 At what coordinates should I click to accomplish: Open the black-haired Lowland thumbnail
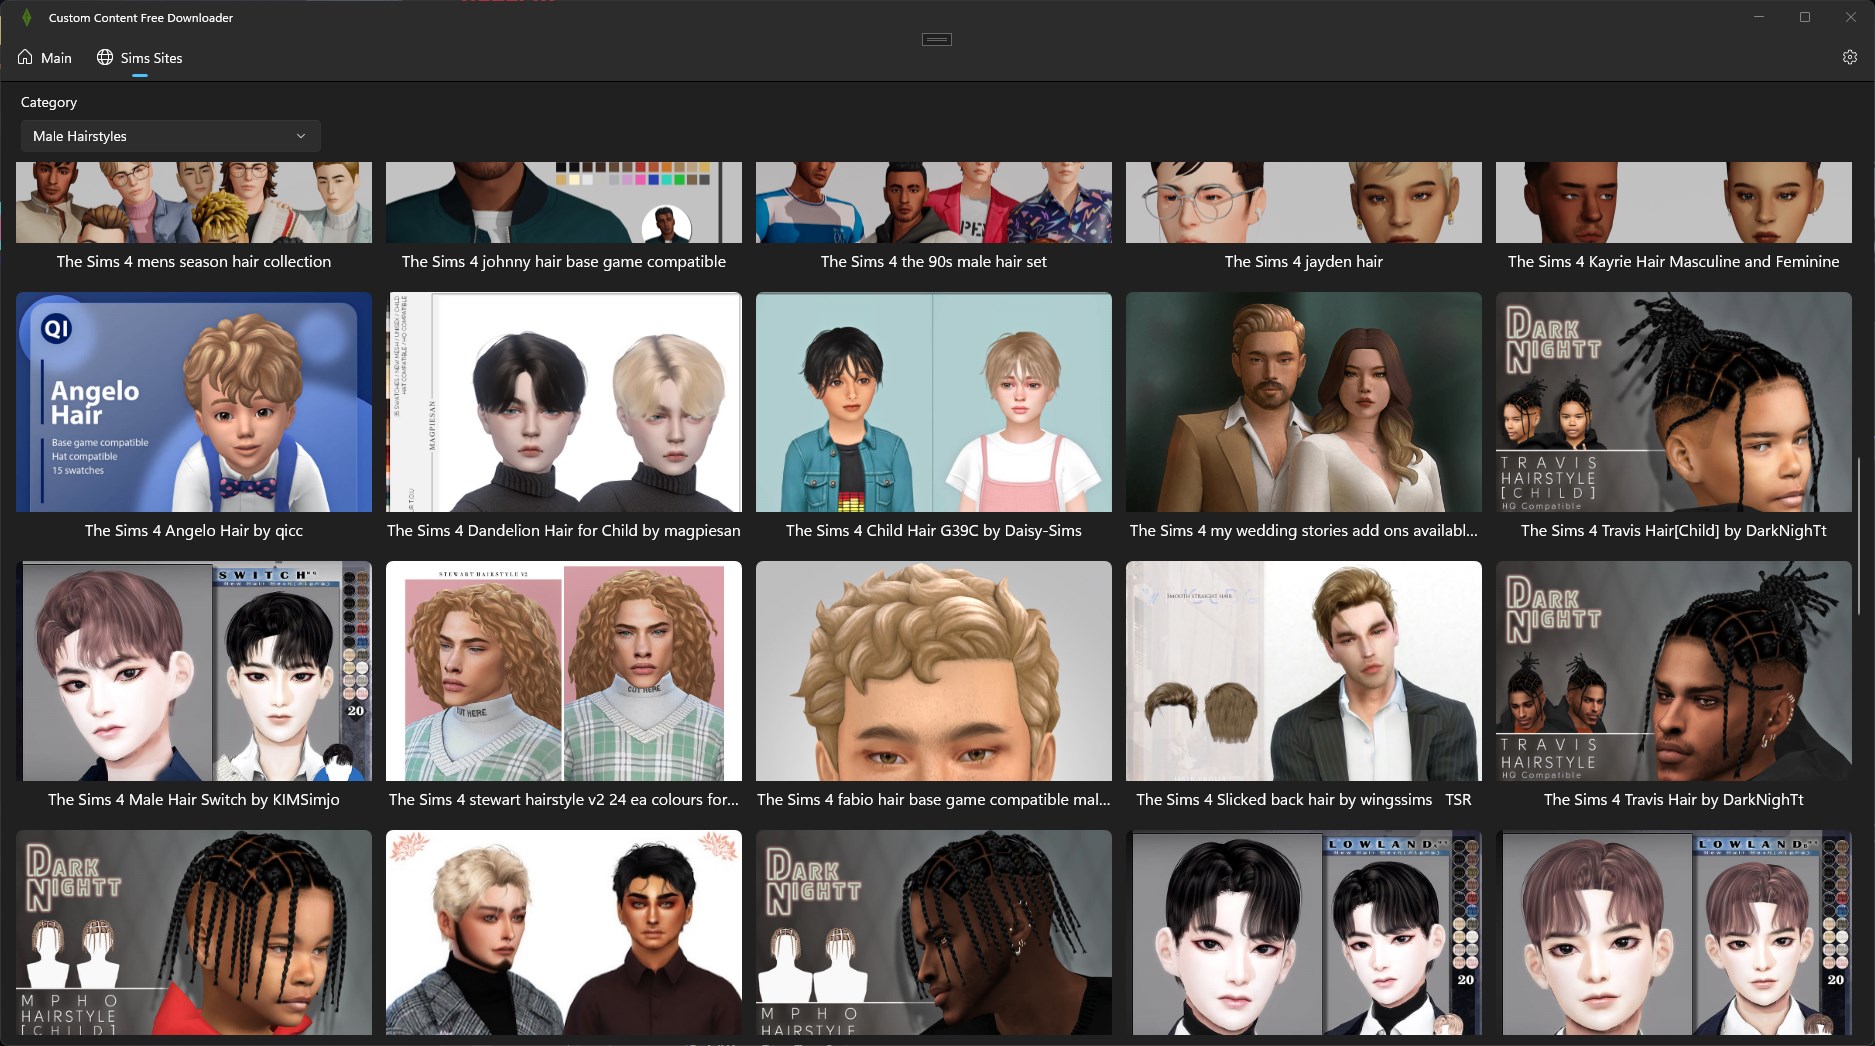click(1304, 932)
